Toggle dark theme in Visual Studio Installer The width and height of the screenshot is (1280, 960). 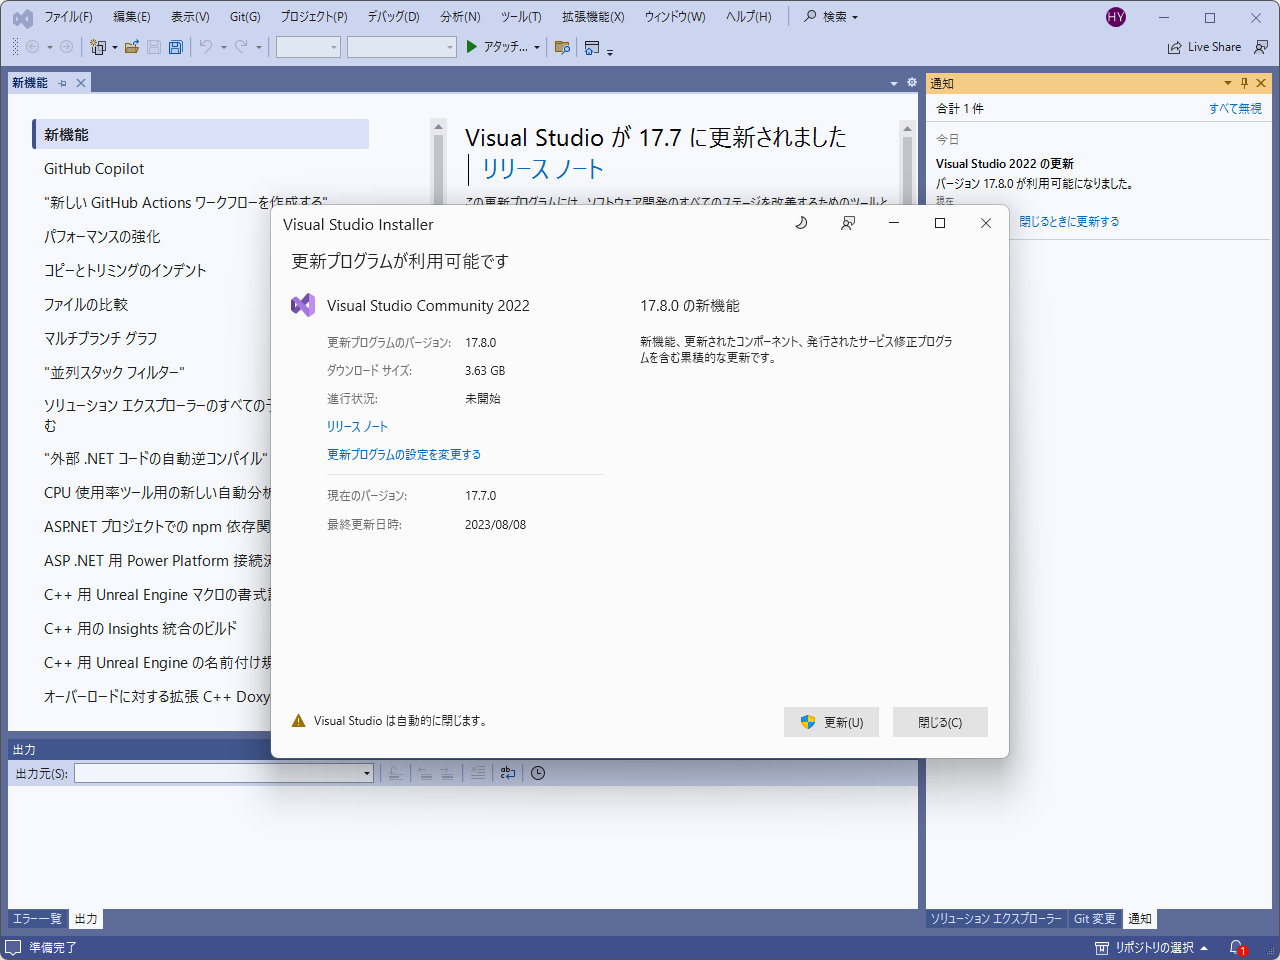tap(801, 223)
